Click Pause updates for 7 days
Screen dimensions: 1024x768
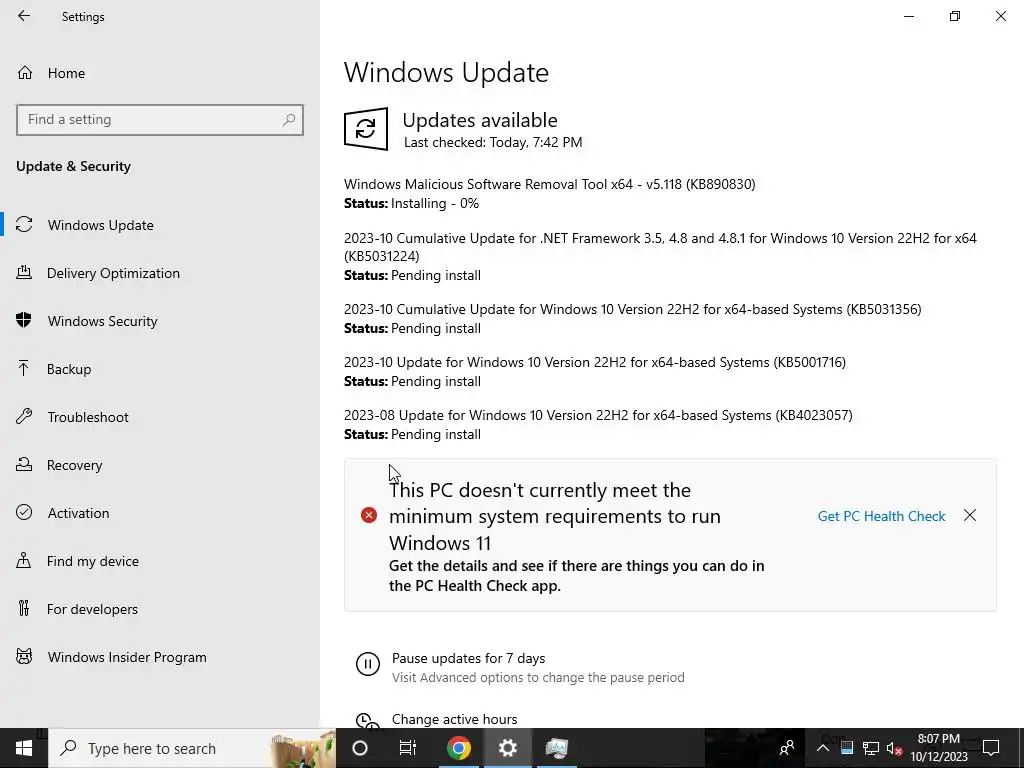click(468, 658)
